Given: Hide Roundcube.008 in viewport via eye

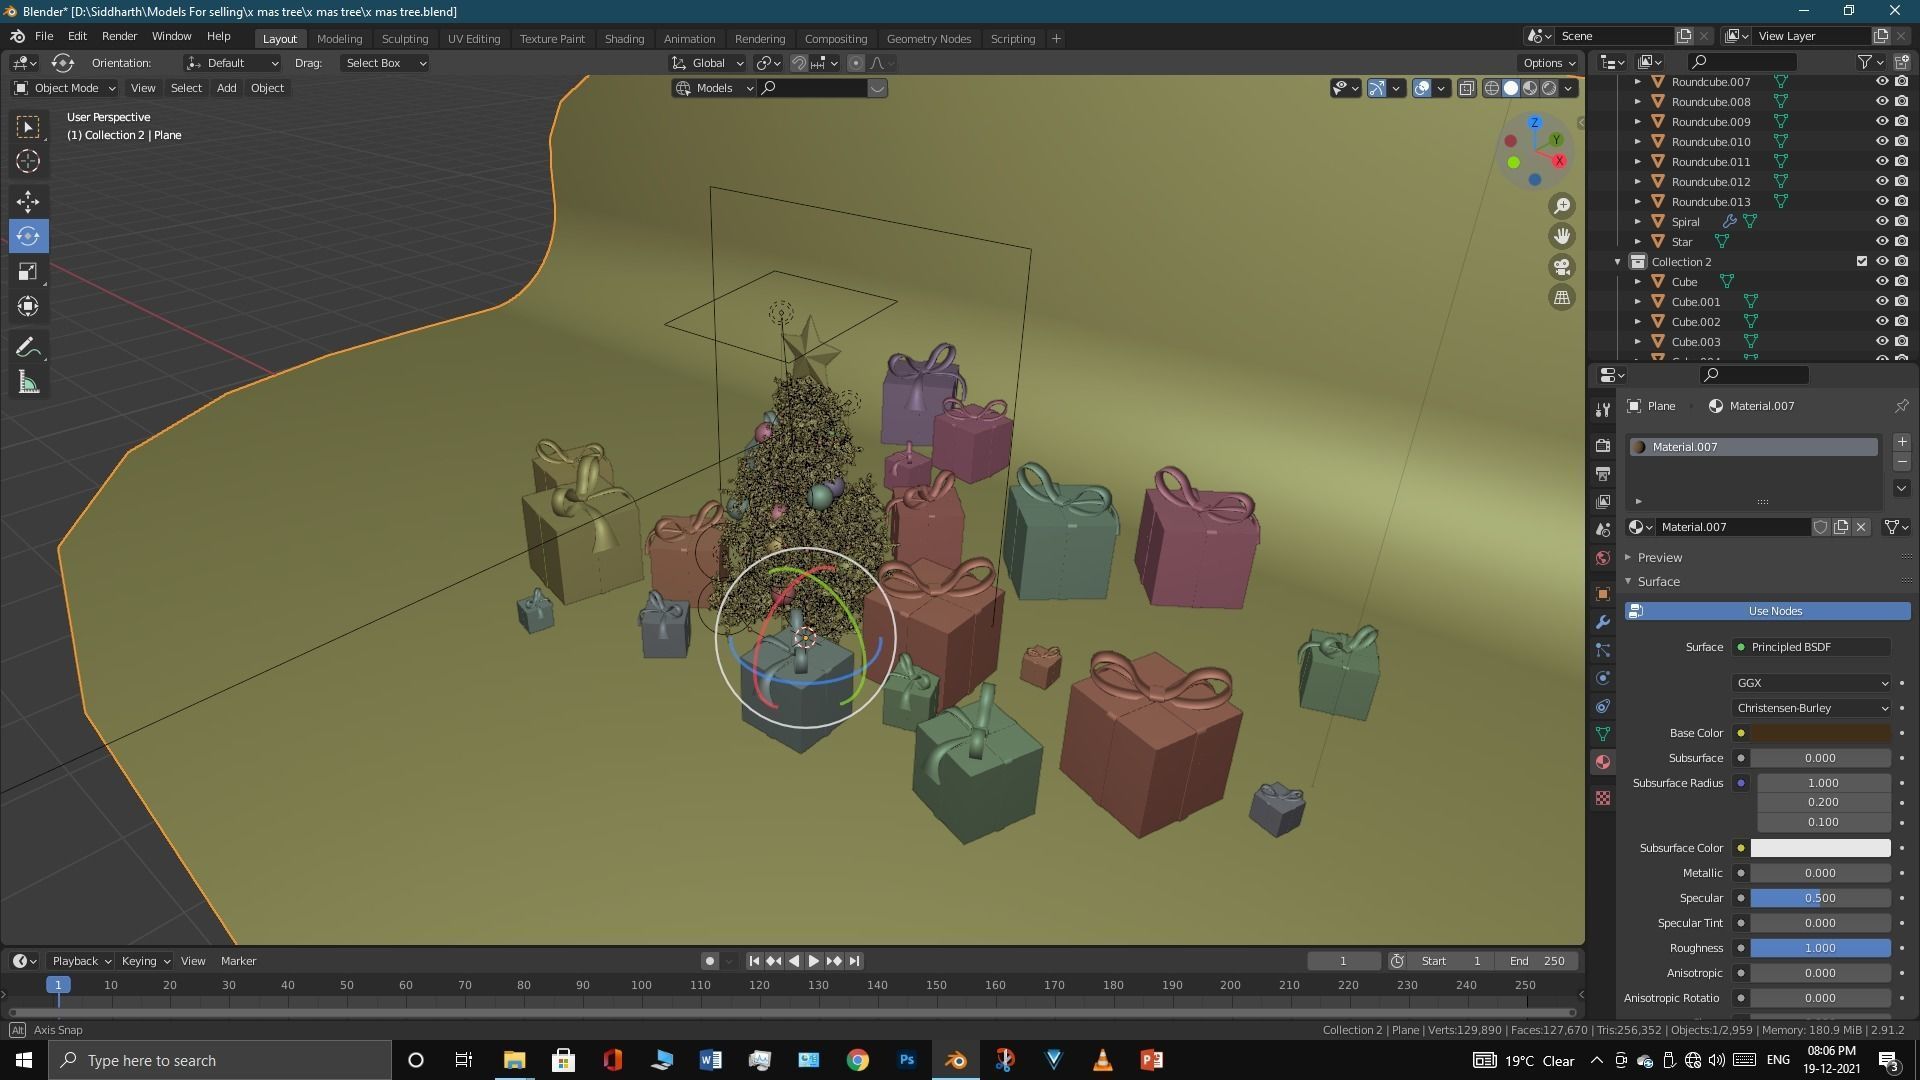Looking at the screenshot, I should pos(1881,102).
